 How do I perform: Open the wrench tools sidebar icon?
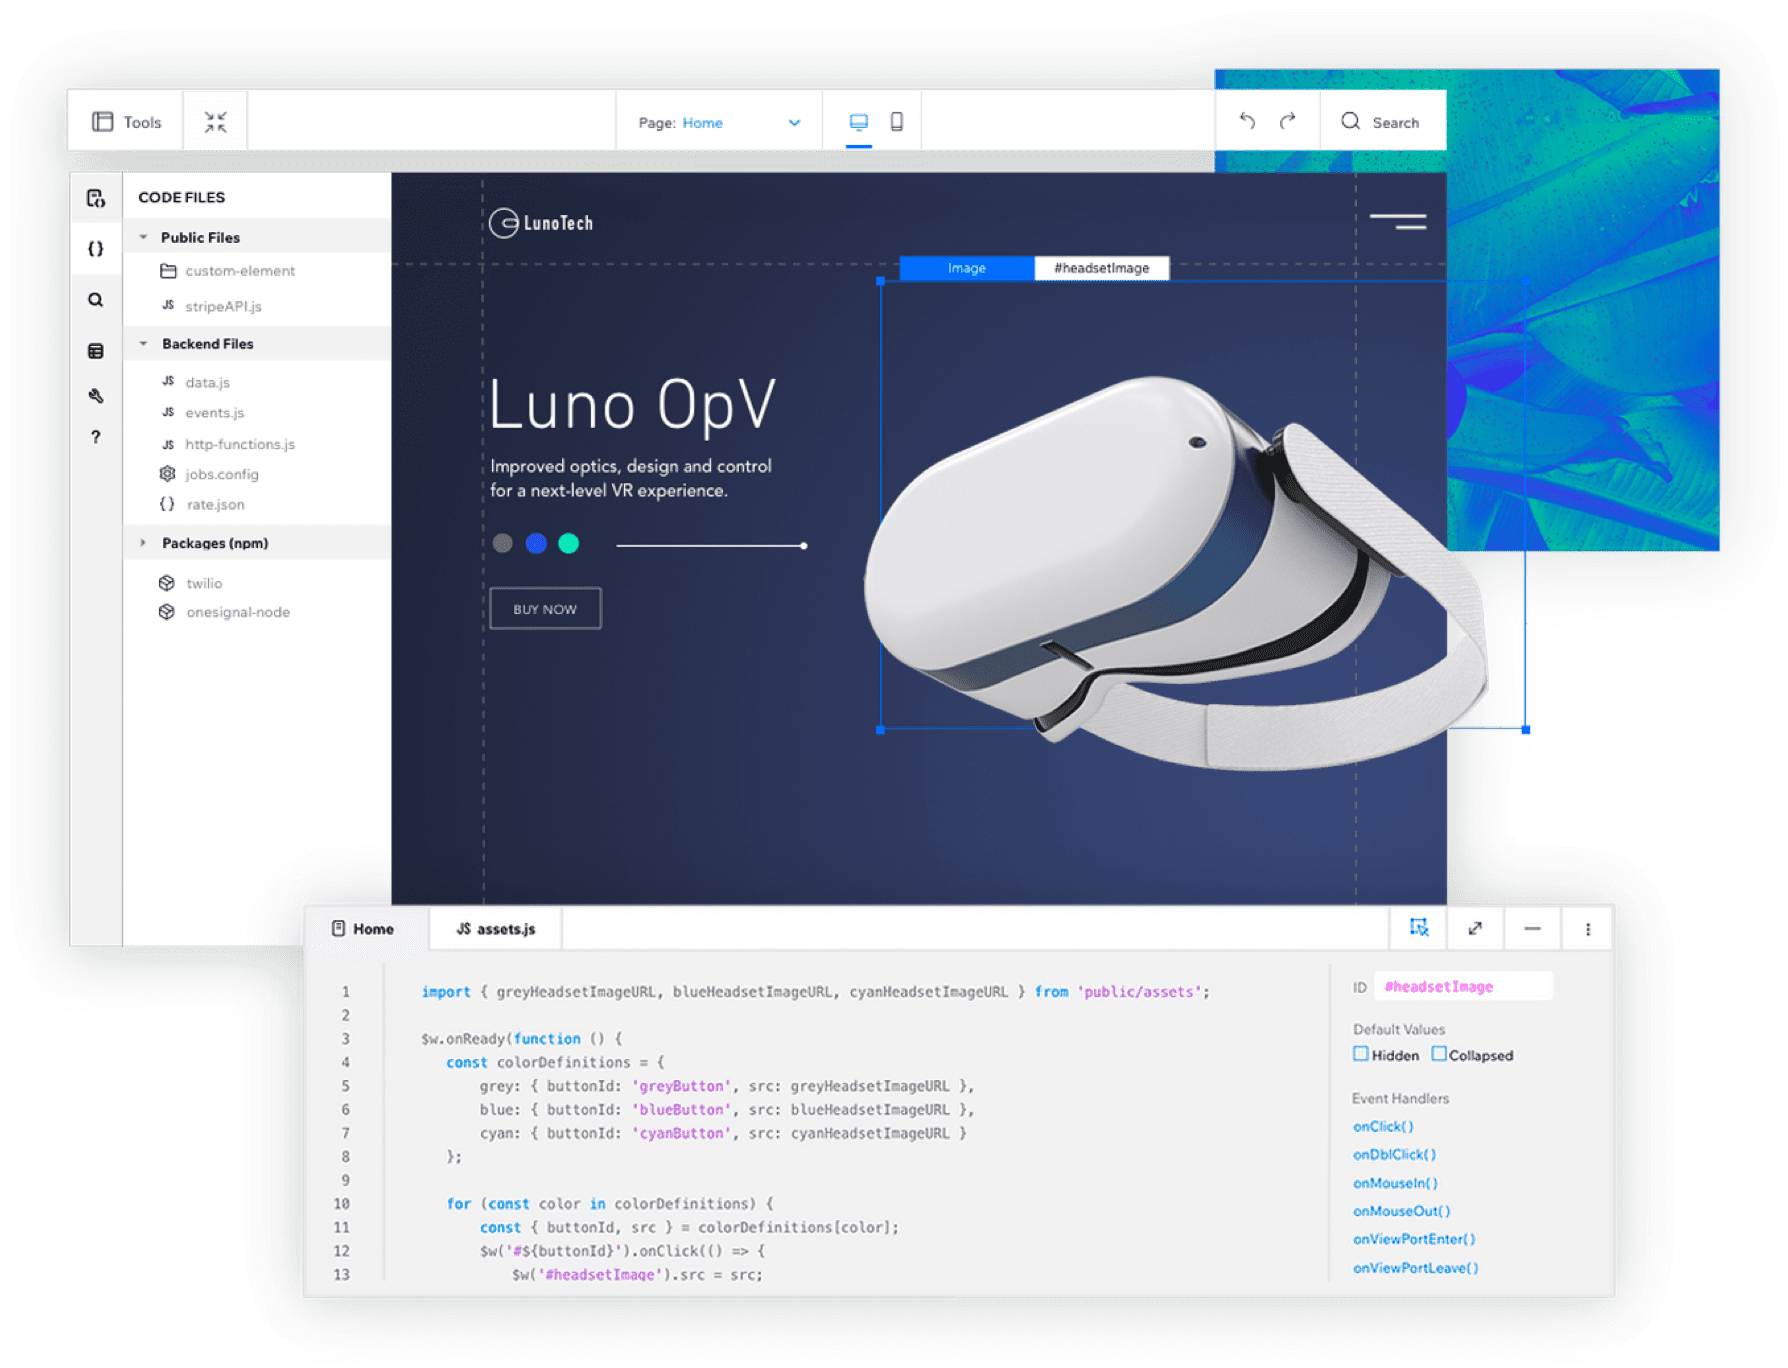pyautogui.click(x=96, y=396)
